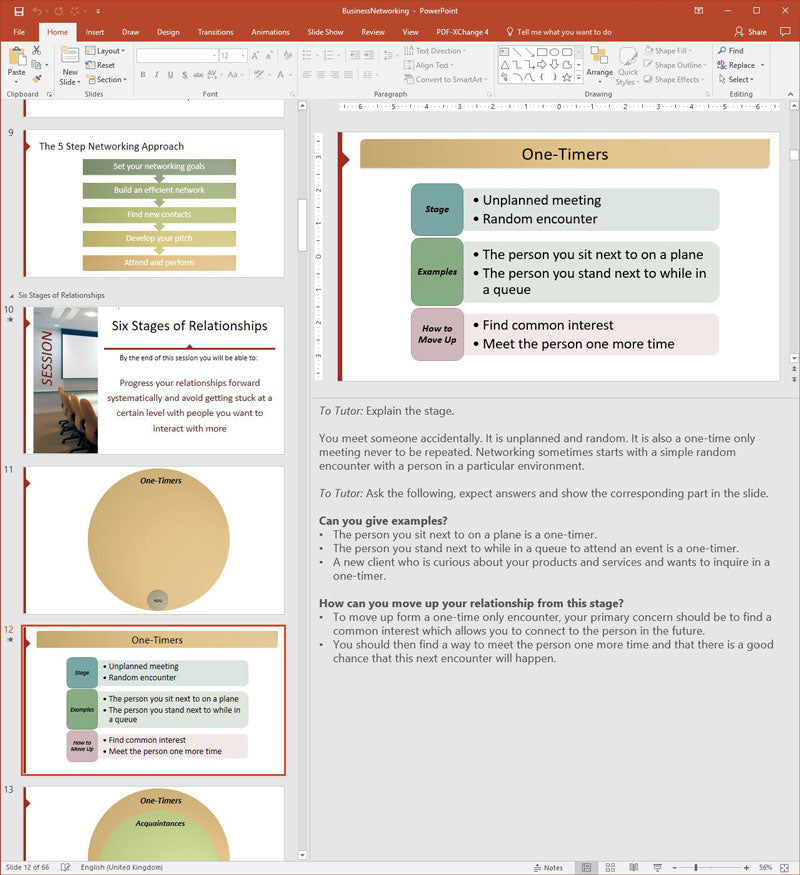Toggle Center paragraph alignment

(321, 75)
